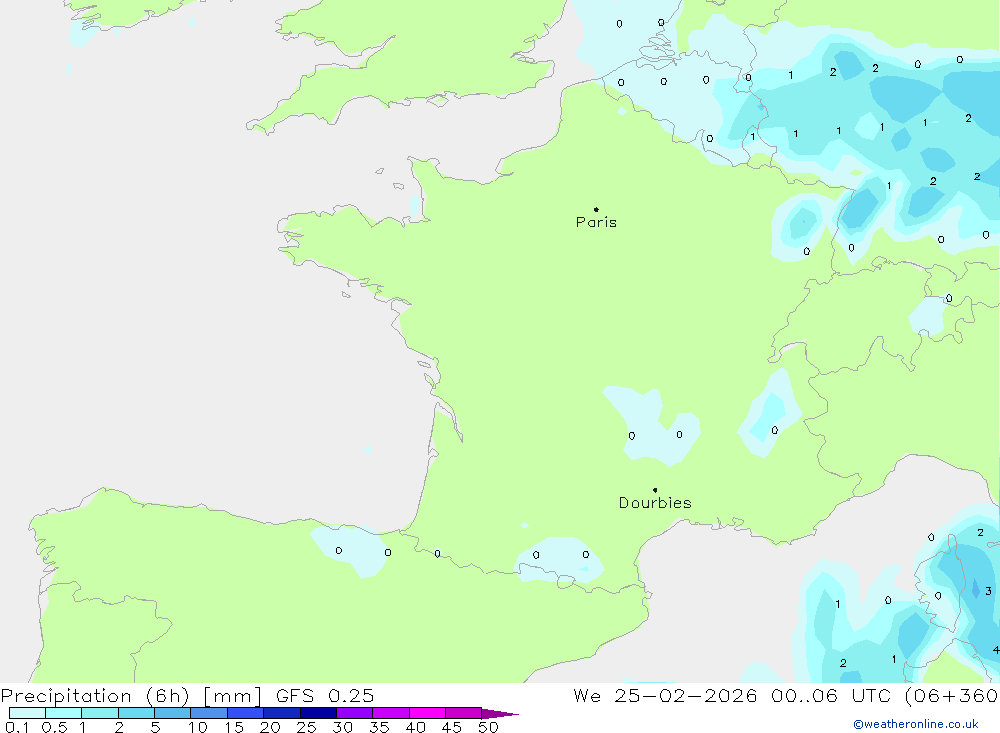Click the 0.5 legend scale value

54,727
